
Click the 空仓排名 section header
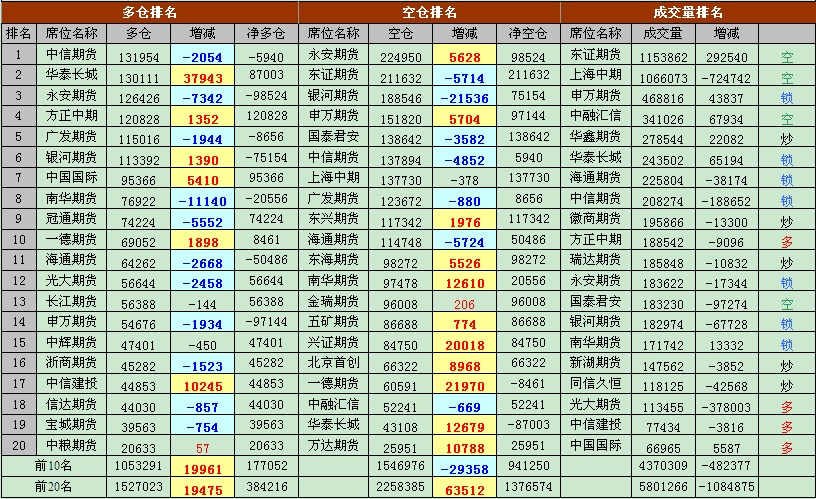(x=429, y=12)
